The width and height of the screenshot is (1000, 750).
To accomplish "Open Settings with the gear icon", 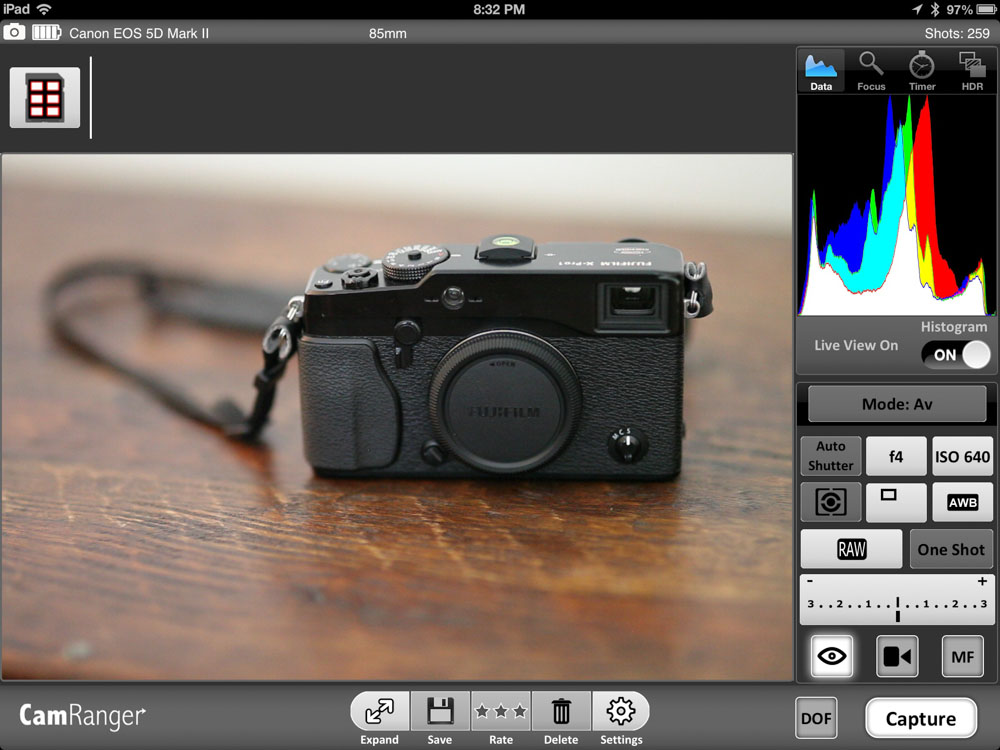I will point(621,712).
